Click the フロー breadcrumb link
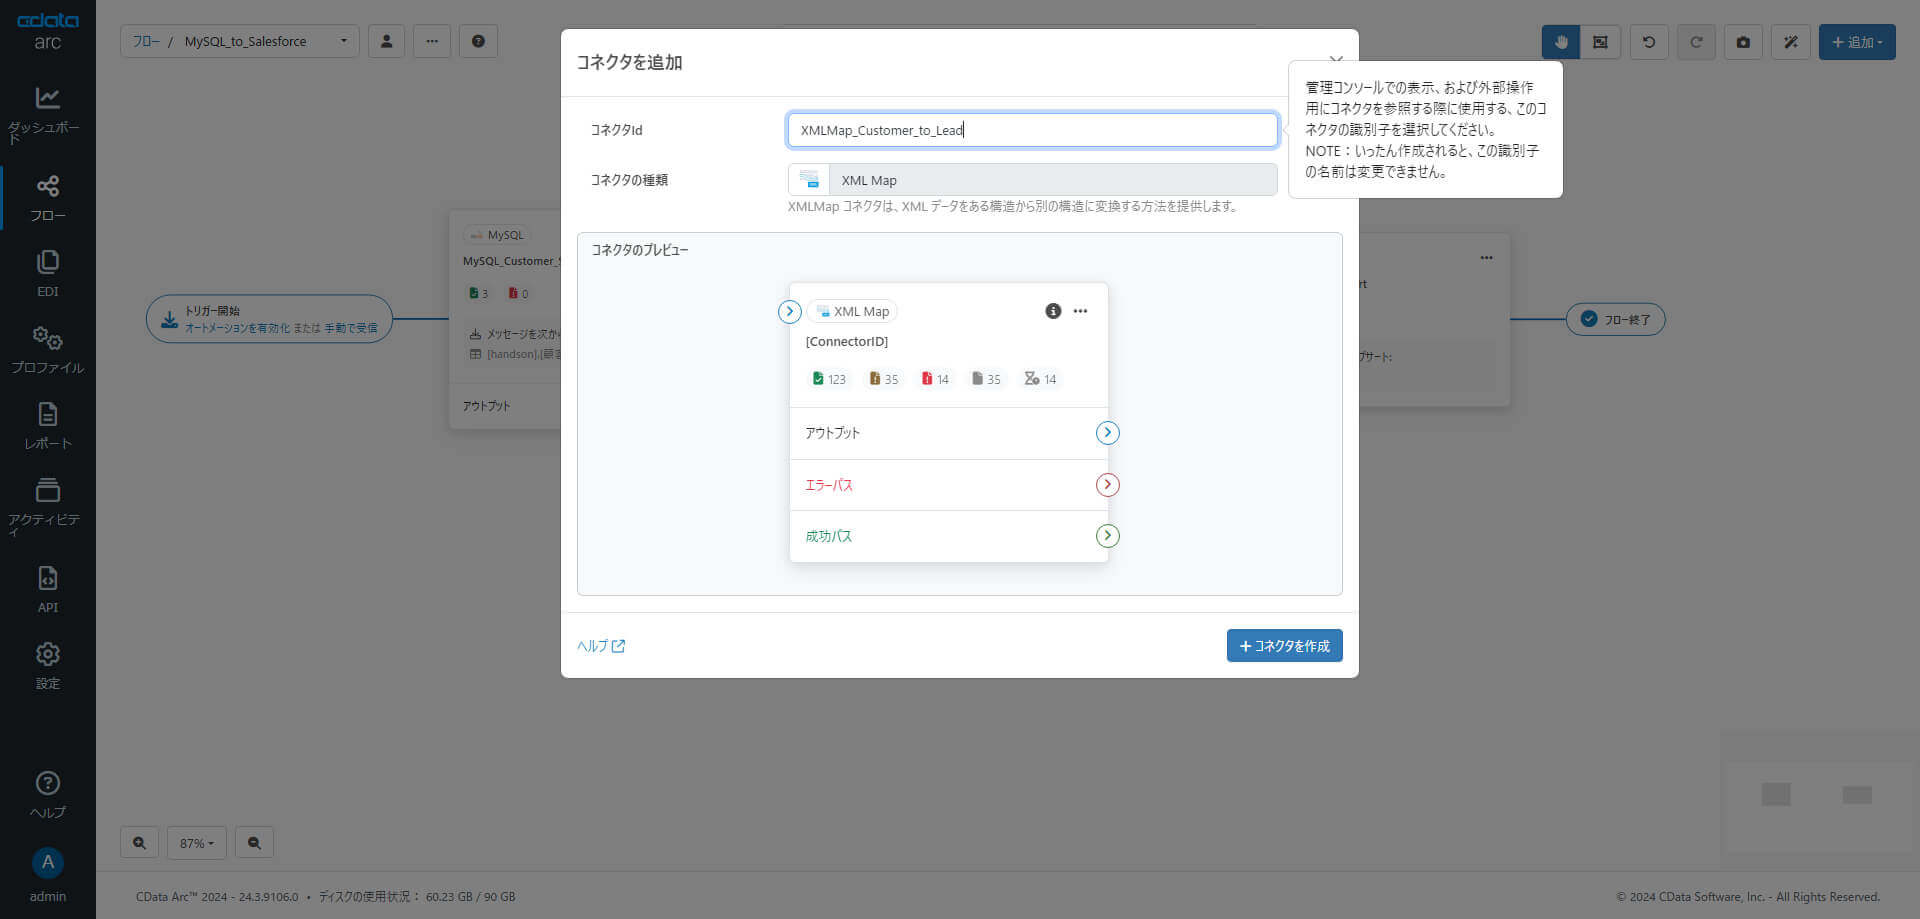 [x=146, y=41]
